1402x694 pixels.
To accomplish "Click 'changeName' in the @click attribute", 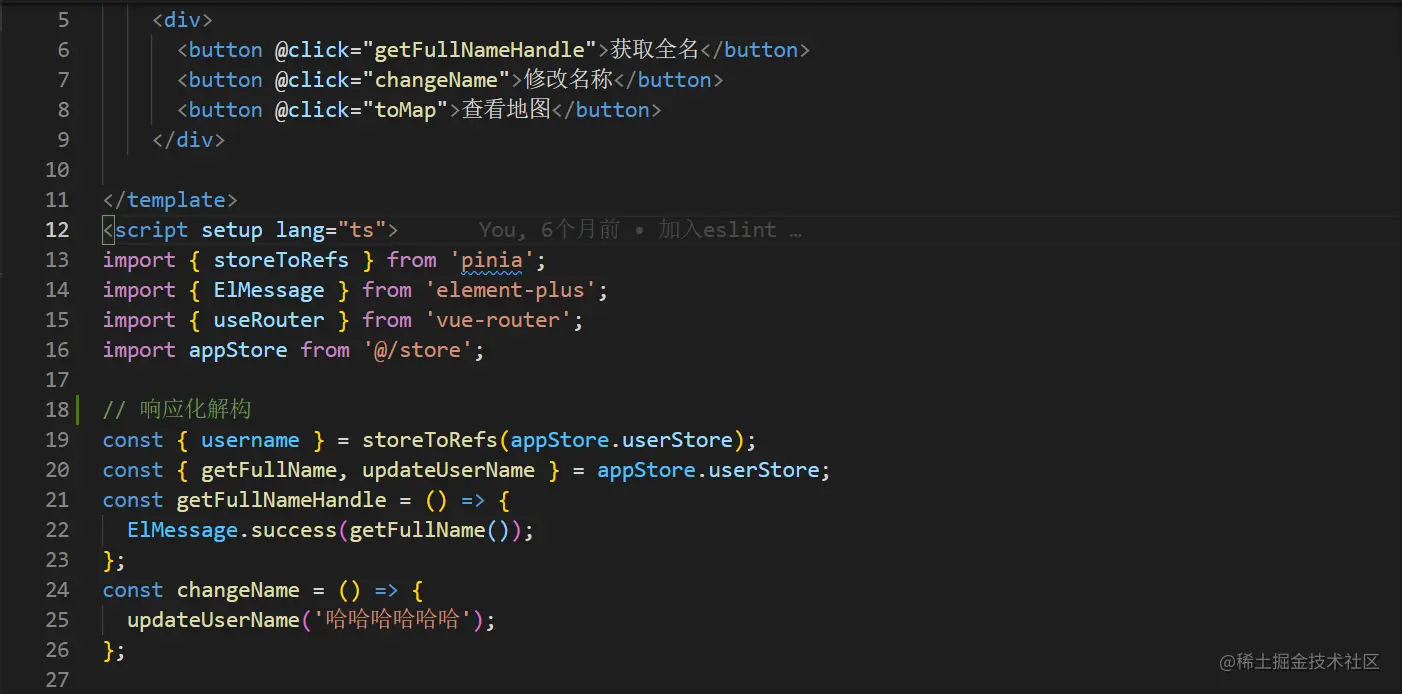I will point(436,80).
